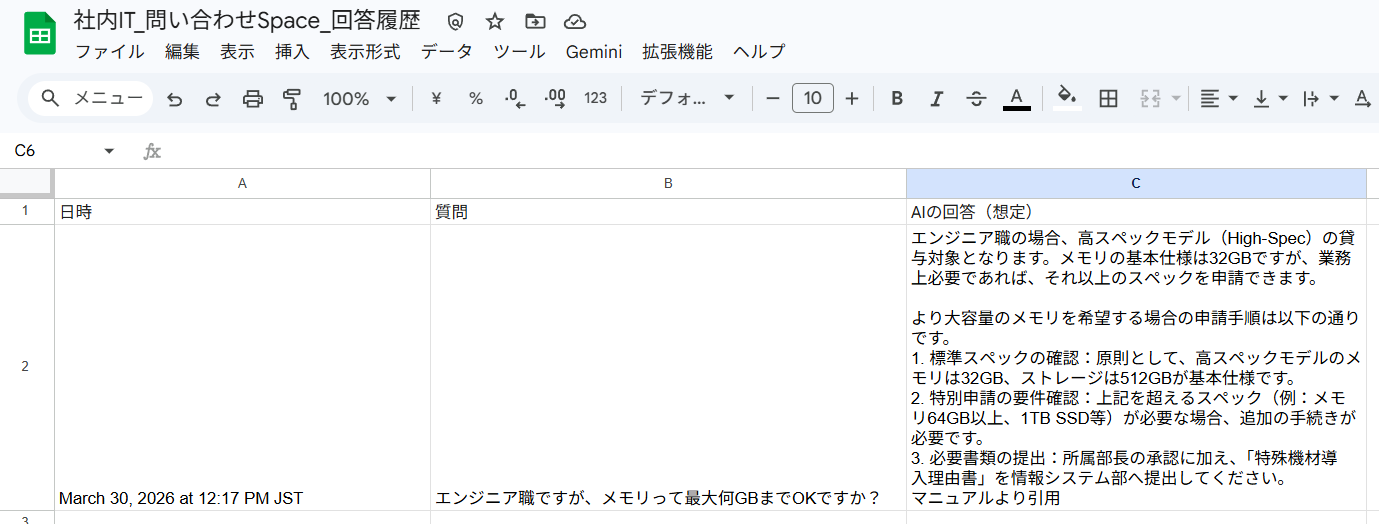The image size is (1379, 524).
Task: Expand the font family dropdown
Action: click(x=687, y=98)
